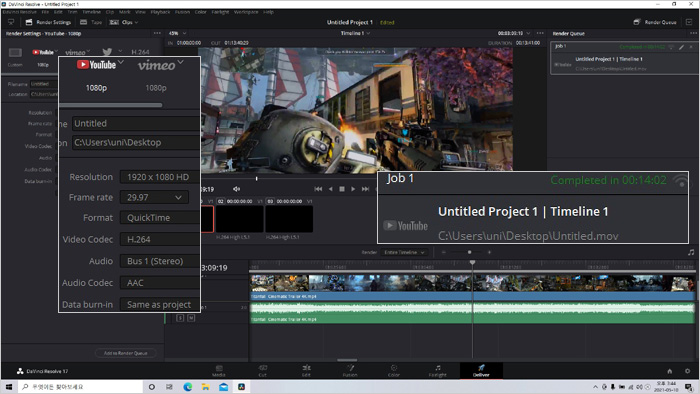Click timeline zoom in plus icon
This screenshot has width=700, height=394.
[489, 252]
